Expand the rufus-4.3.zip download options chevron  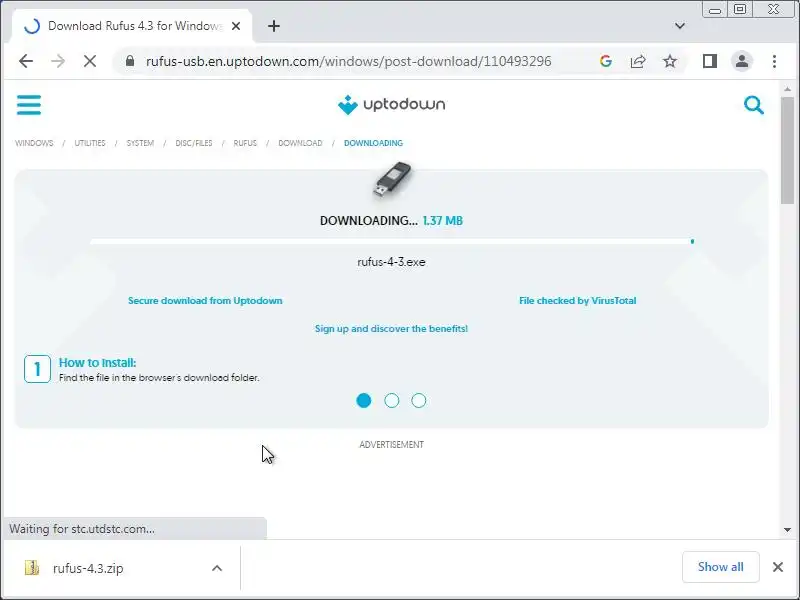coord(217,568)
